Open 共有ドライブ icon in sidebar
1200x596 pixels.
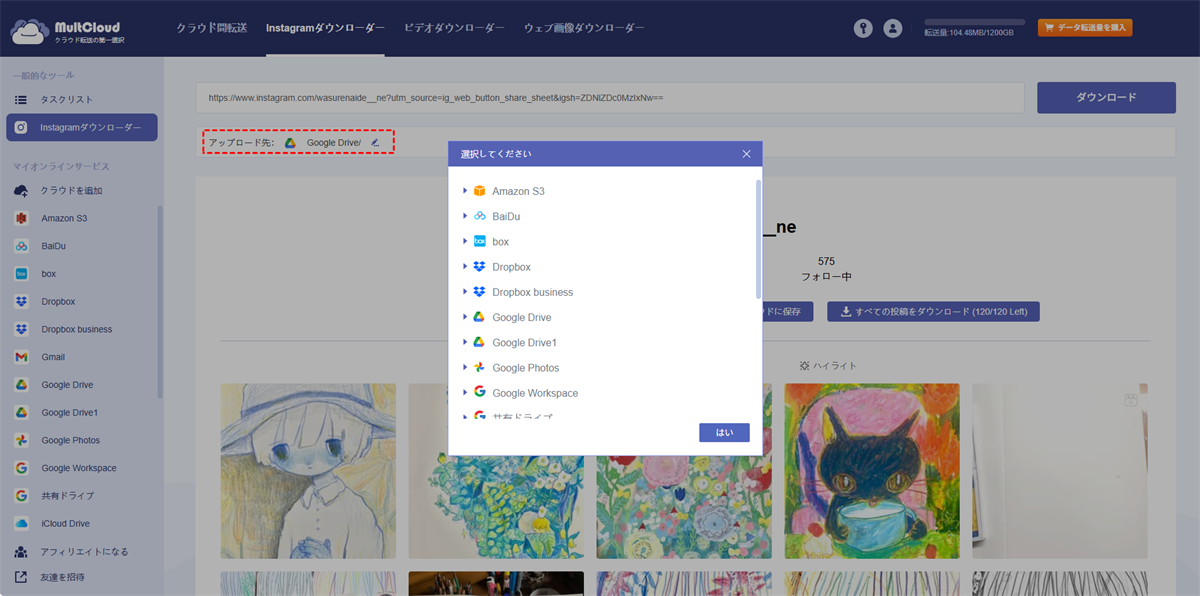click(21, 496)
